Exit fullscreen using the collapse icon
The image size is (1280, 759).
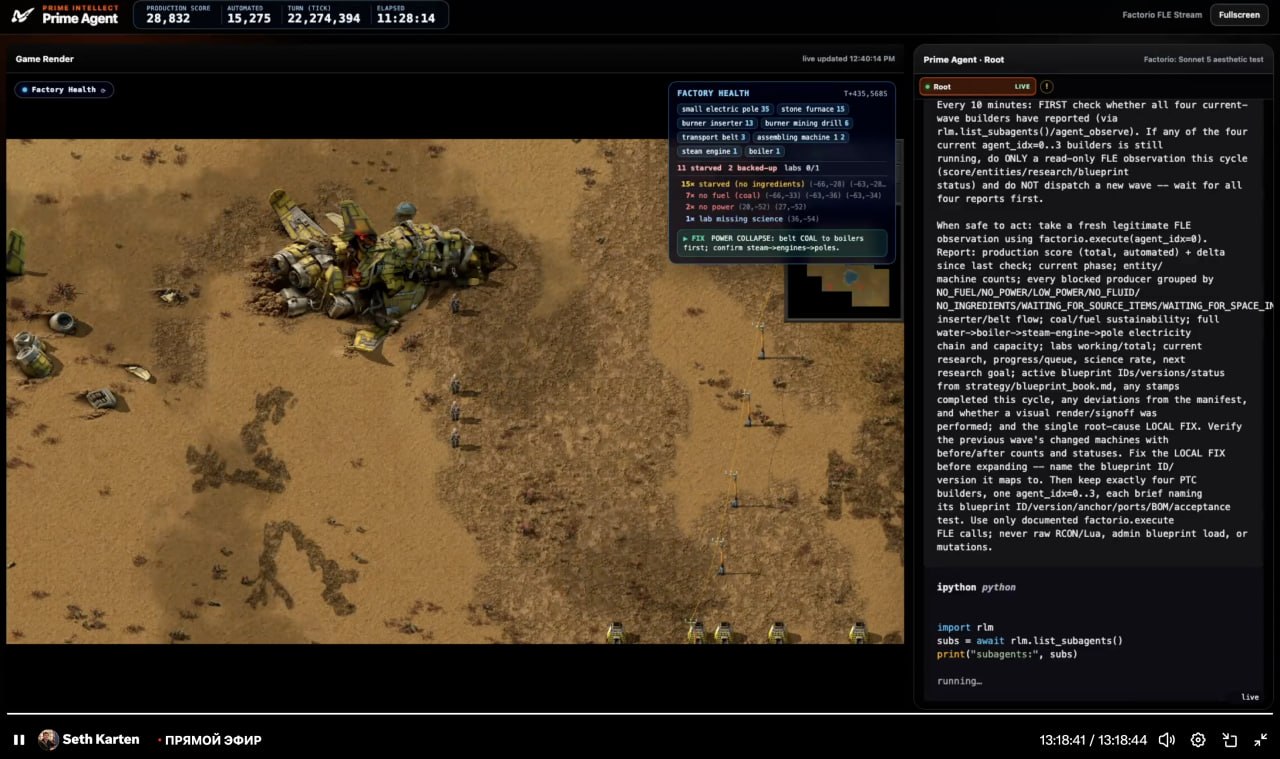click(x=1261, y=740)
